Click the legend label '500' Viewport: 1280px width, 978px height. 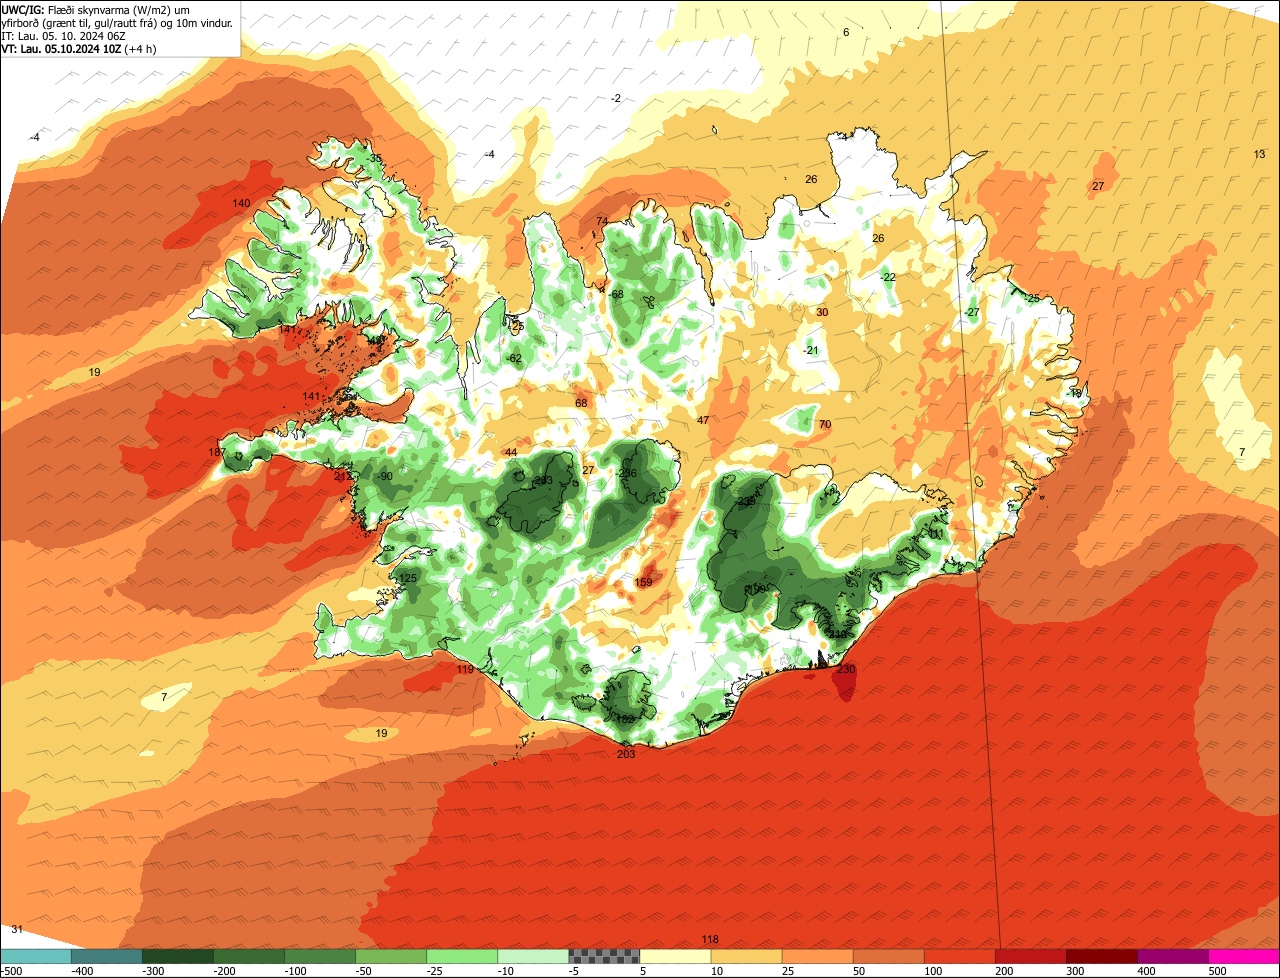point(1217,971)
